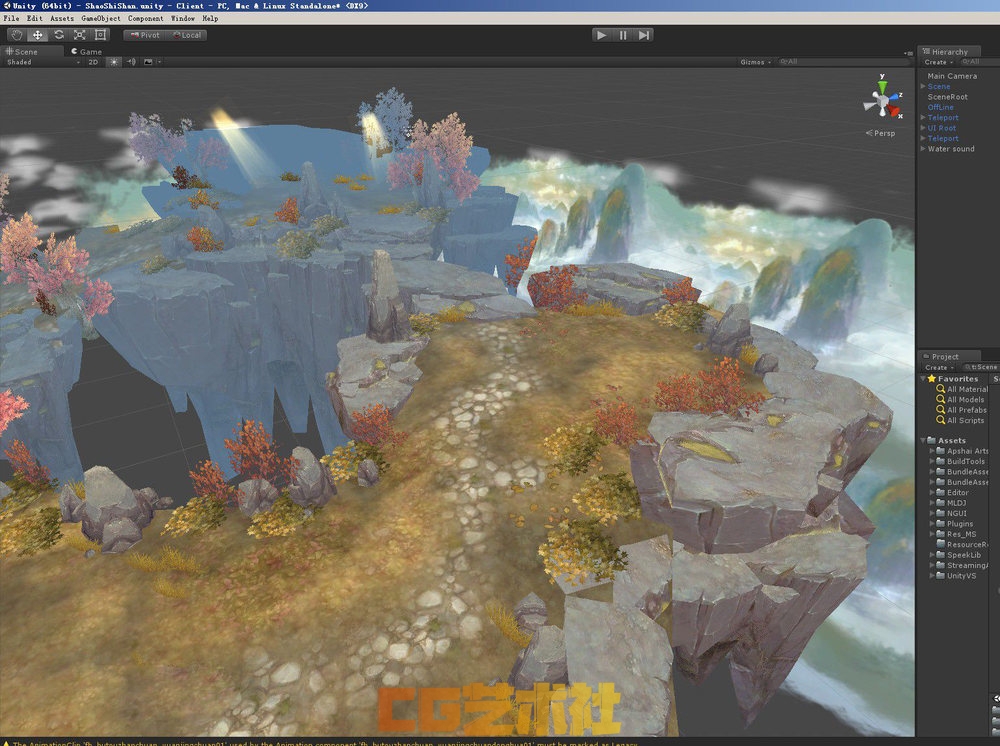1000x746 pixels.
Task: Click the Step frame button
Action: coord(643,35)
